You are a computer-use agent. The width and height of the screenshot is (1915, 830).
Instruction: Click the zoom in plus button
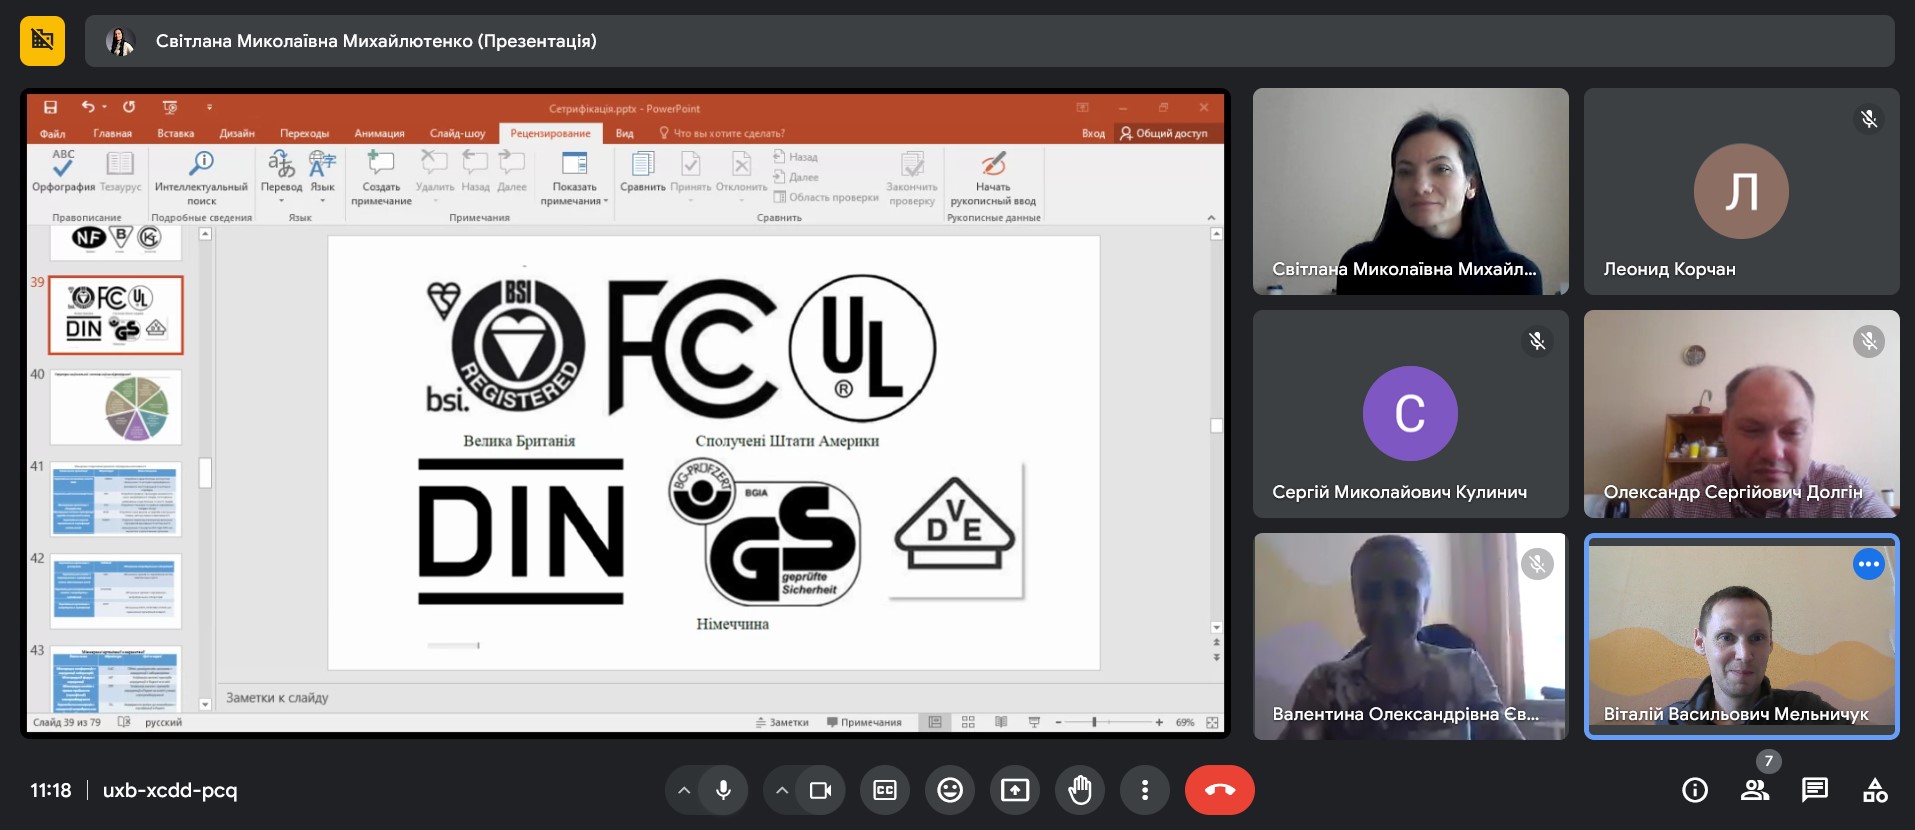point(1159,722)
